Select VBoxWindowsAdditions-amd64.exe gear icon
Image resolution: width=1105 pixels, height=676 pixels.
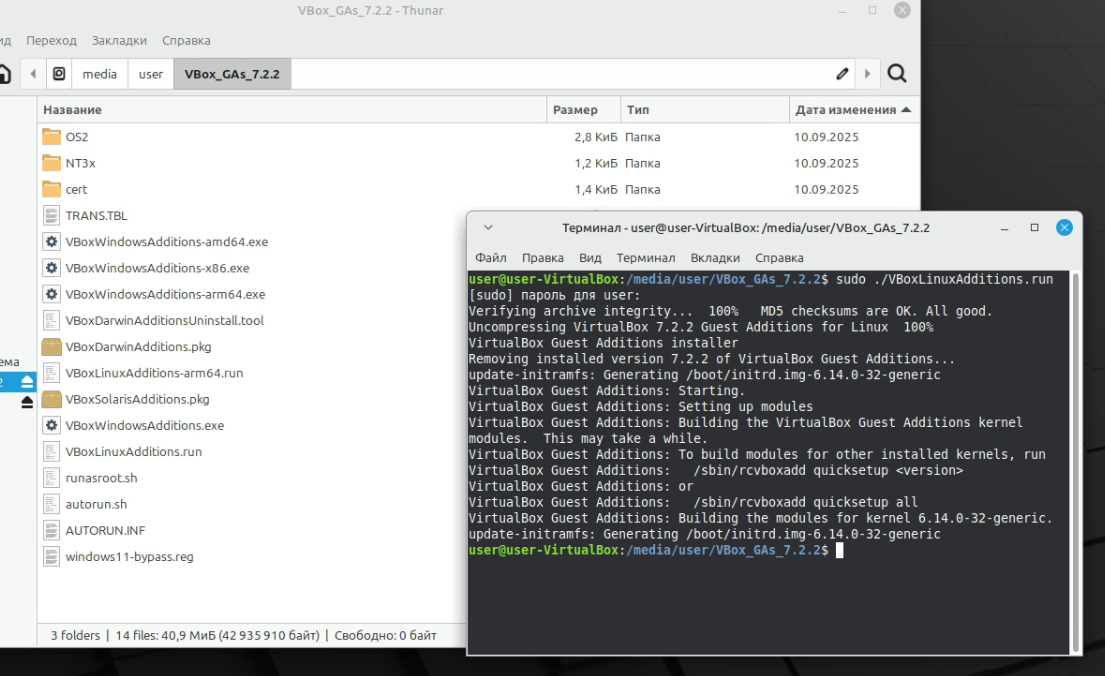(52, 242)
